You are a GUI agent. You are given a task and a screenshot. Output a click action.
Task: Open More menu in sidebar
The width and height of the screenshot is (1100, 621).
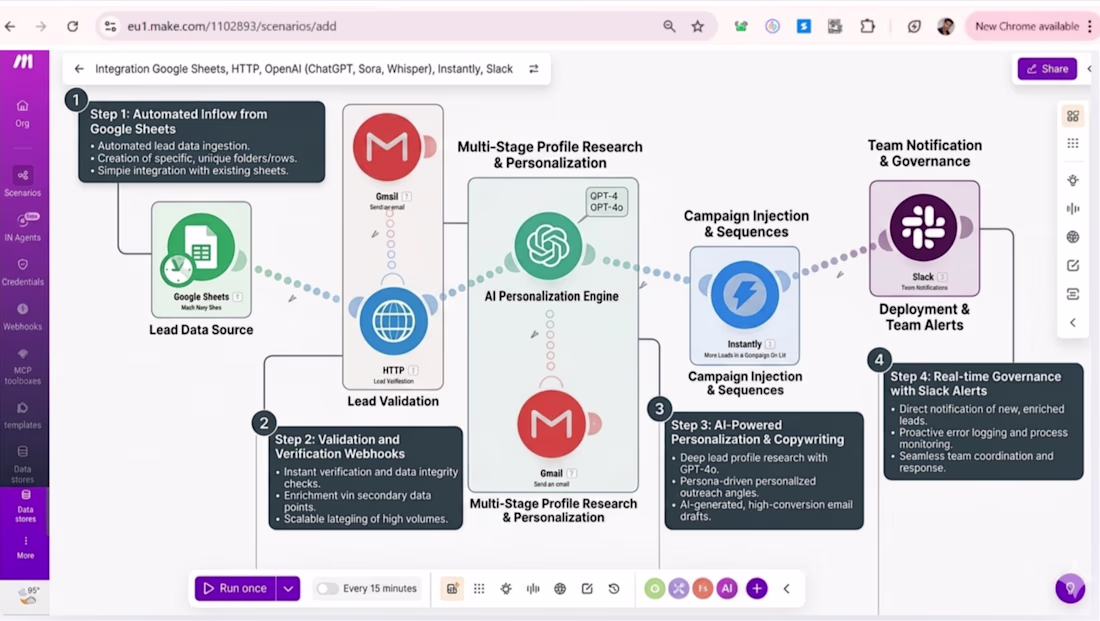click(x=25, y=547)
